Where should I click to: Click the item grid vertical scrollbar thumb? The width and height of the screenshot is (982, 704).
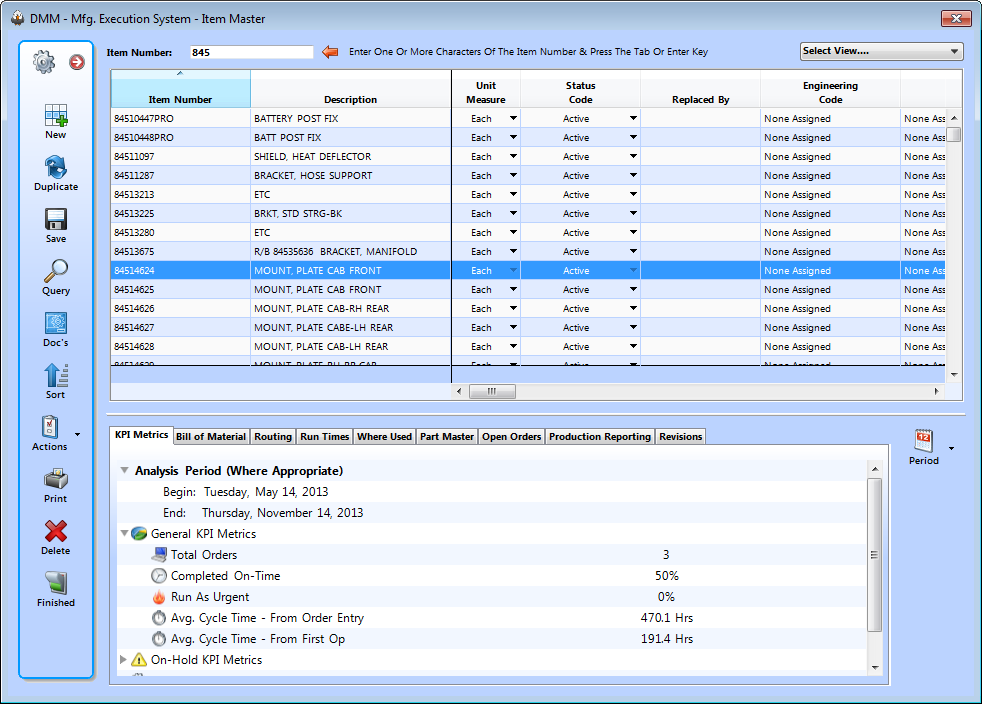point(954,134)
